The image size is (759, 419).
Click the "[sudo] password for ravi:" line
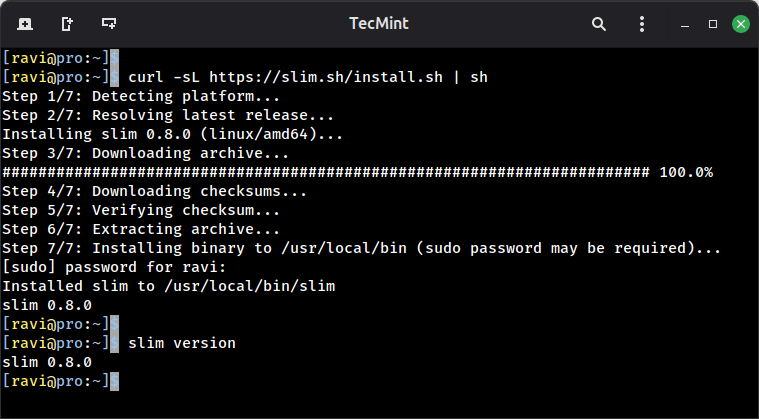[114, 267]
